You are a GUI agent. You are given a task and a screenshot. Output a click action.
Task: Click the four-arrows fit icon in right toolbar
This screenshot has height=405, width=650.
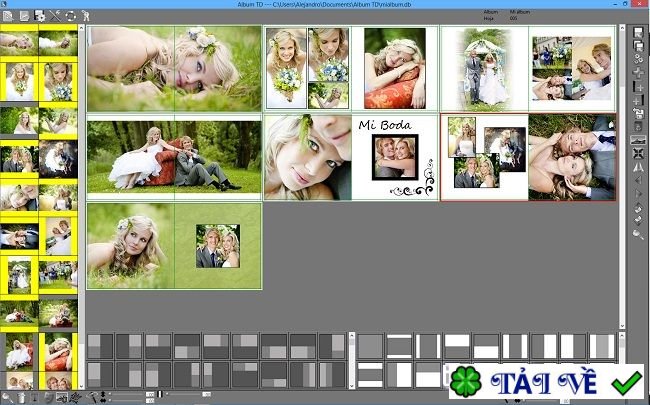click(x=638, y=153)
